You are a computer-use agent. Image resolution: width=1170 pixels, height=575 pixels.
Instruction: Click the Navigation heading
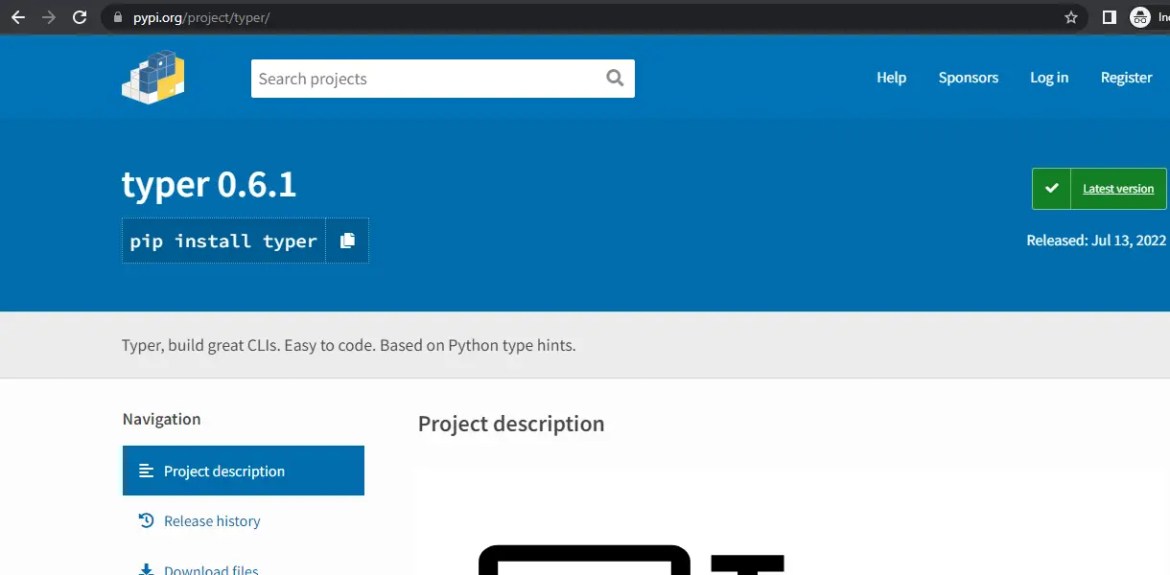point(161,419)
